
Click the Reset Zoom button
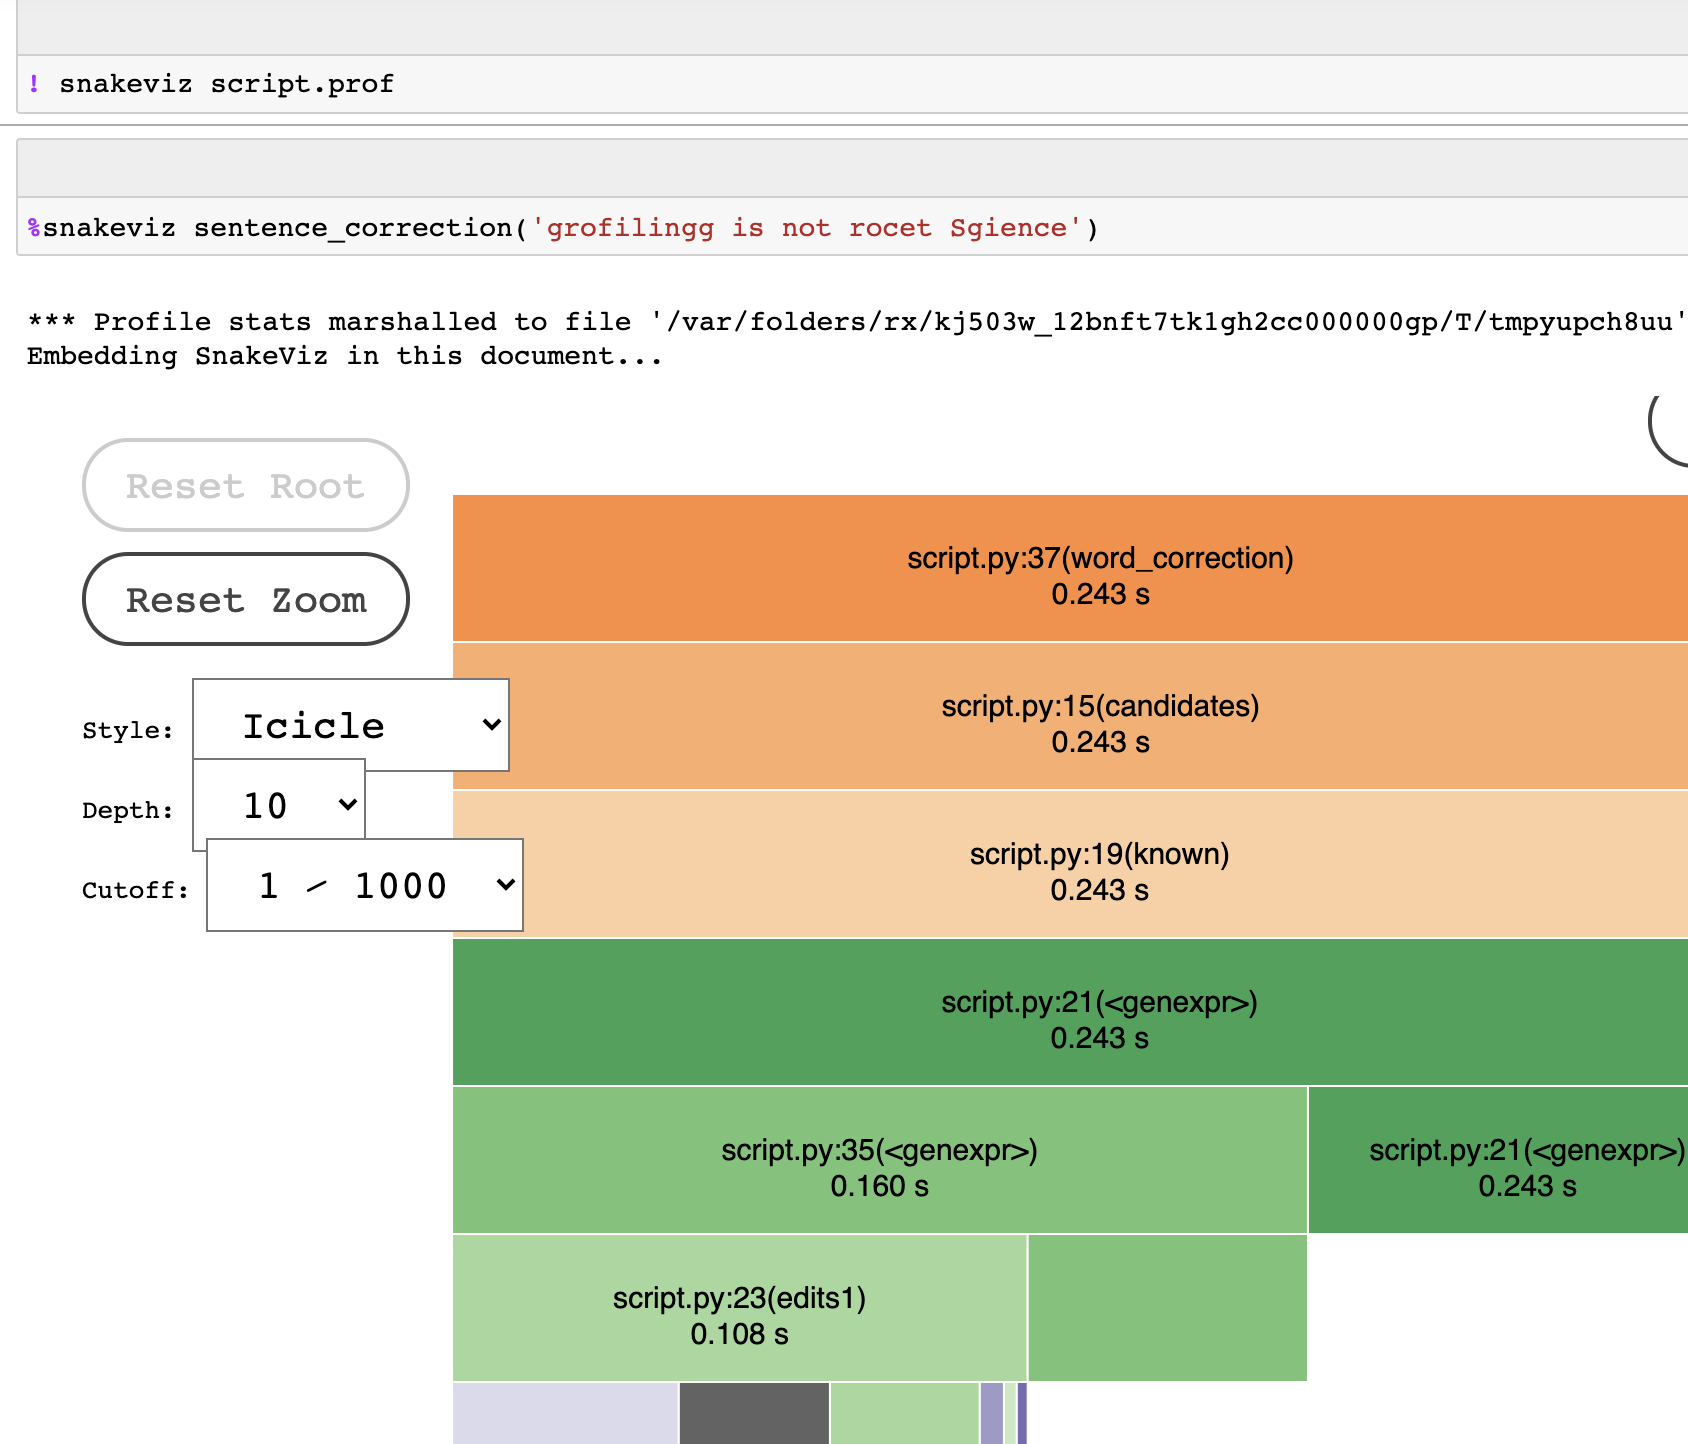[244, 599]
